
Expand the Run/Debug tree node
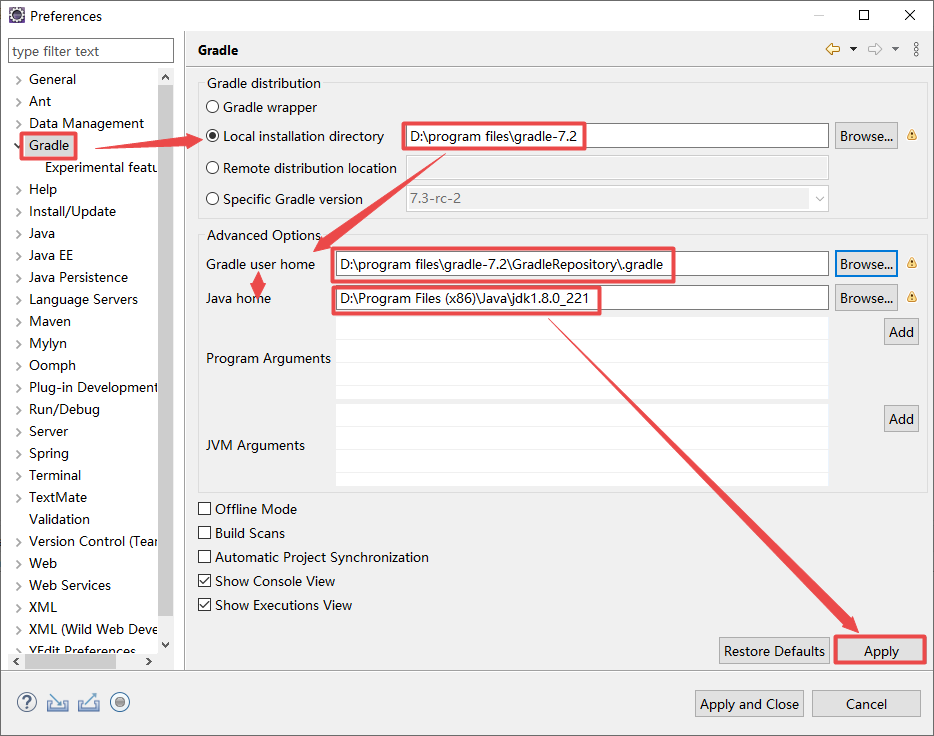(18, 410)
